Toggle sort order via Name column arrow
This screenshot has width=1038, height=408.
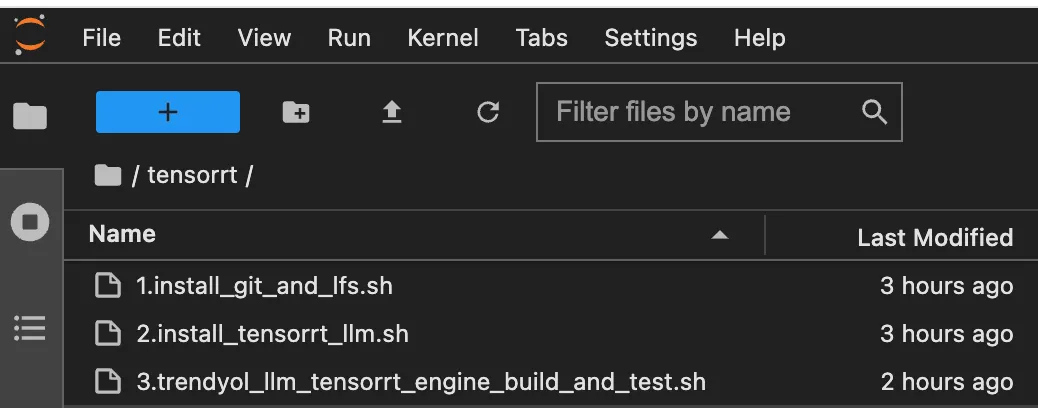tap(720, 234)
